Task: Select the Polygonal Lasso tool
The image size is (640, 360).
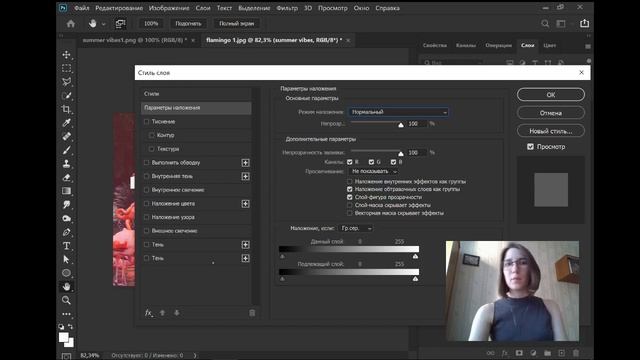Action: [x=67, y=82]
